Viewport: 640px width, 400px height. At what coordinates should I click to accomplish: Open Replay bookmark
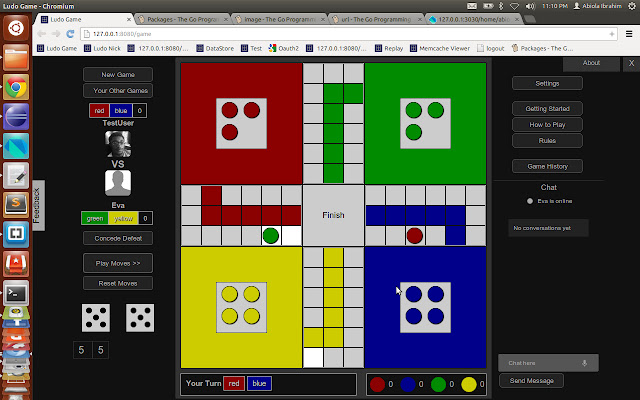[389, 48]
